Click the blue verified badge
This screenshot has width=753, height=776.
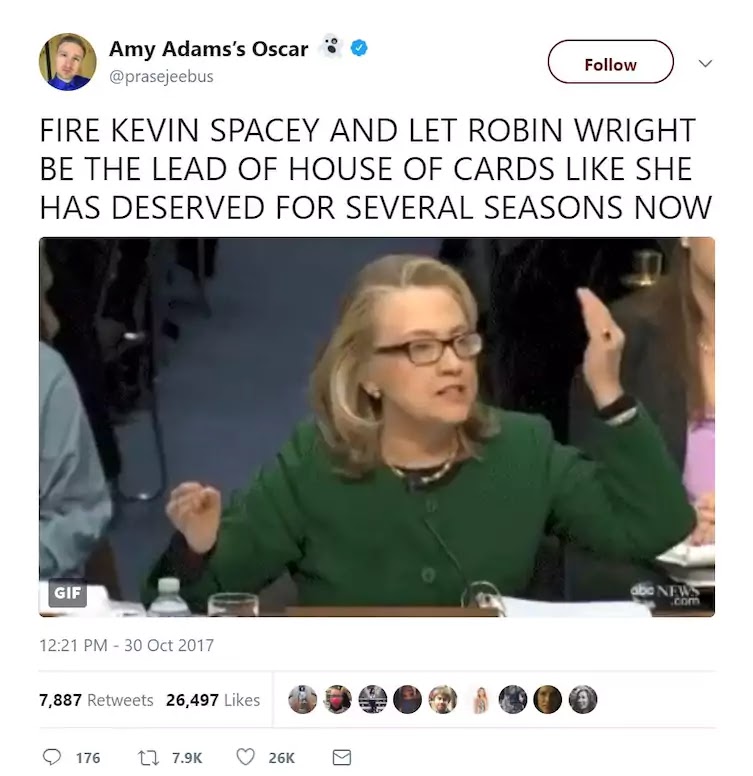coord(359,48)
